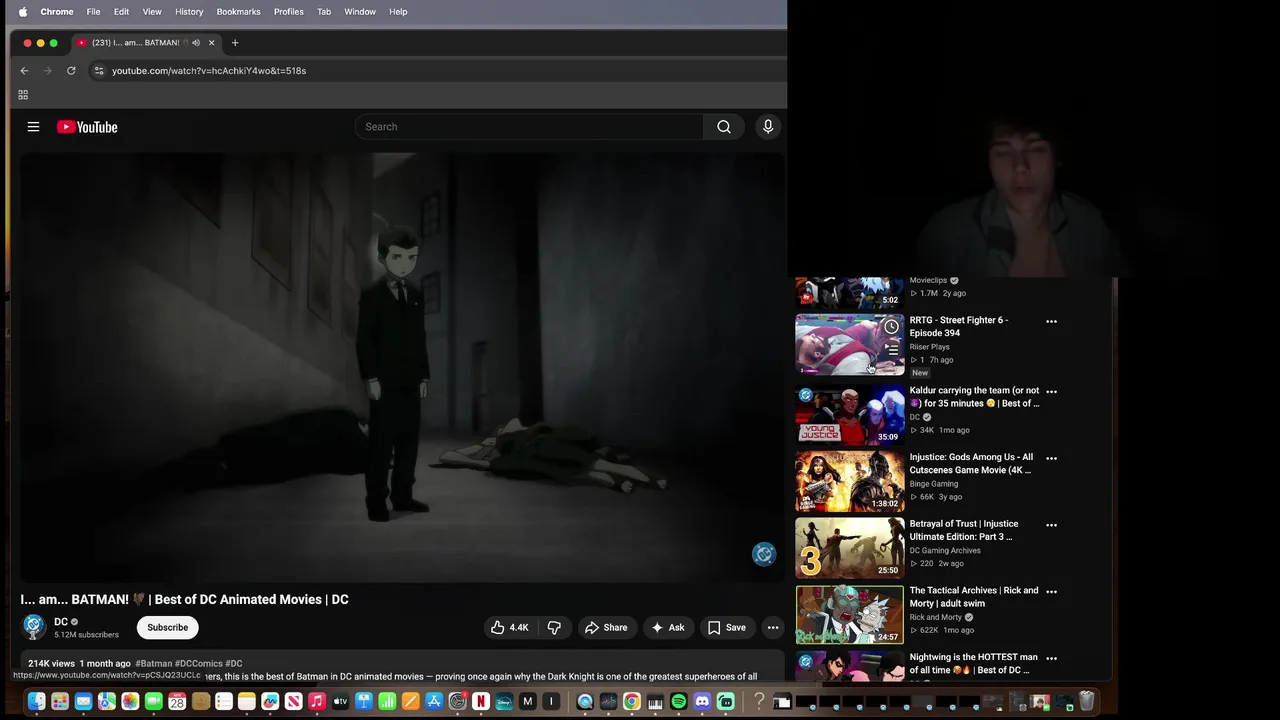Open App Store in the Dock
Viewport: 1280px width, 720px height.
434,702
